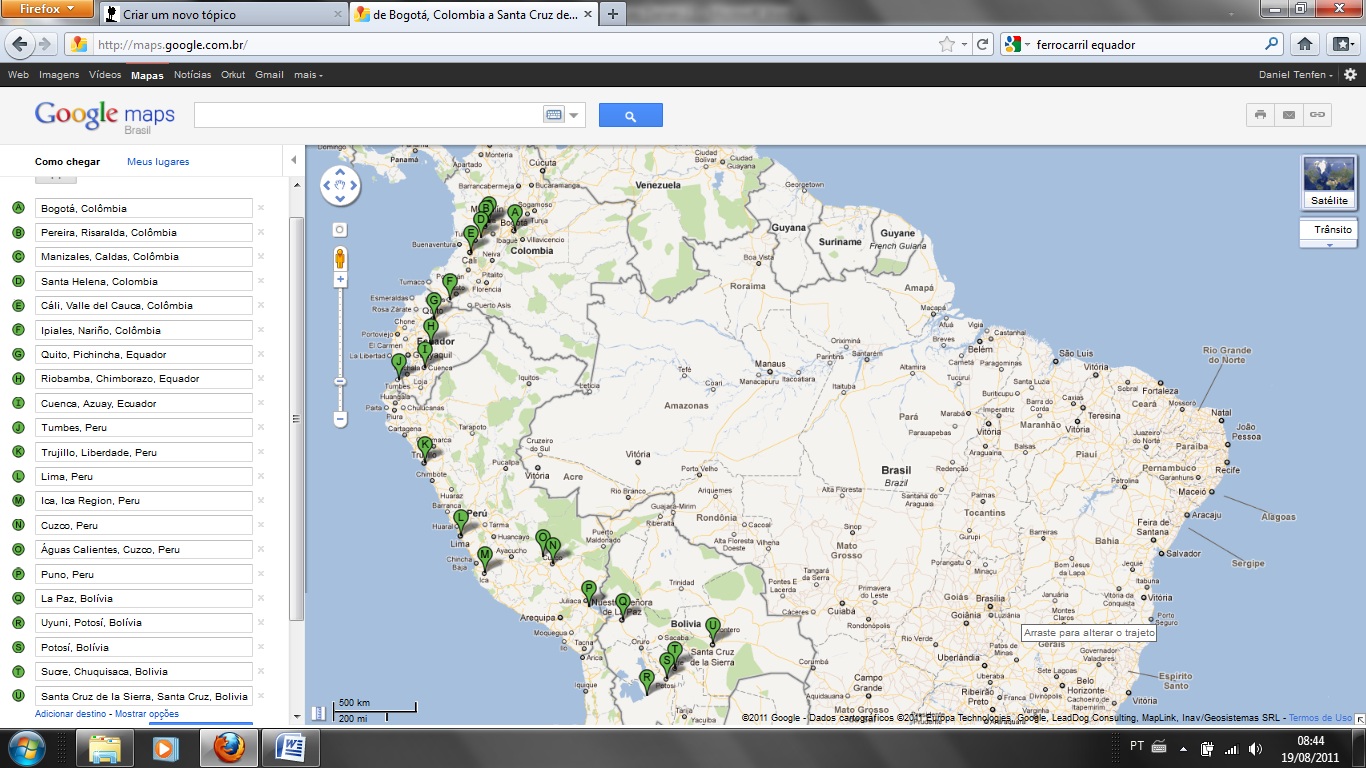Open Windows Start button
Screen dimensions: 1366x768
[x=27, y=748]
